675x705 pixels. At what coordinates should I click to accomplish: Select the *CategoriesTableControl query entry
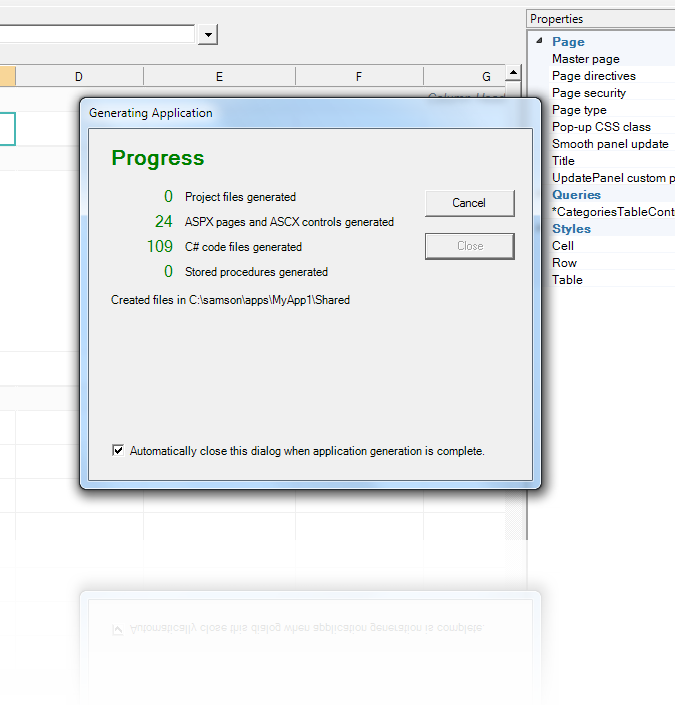click(x=612, y=212)
